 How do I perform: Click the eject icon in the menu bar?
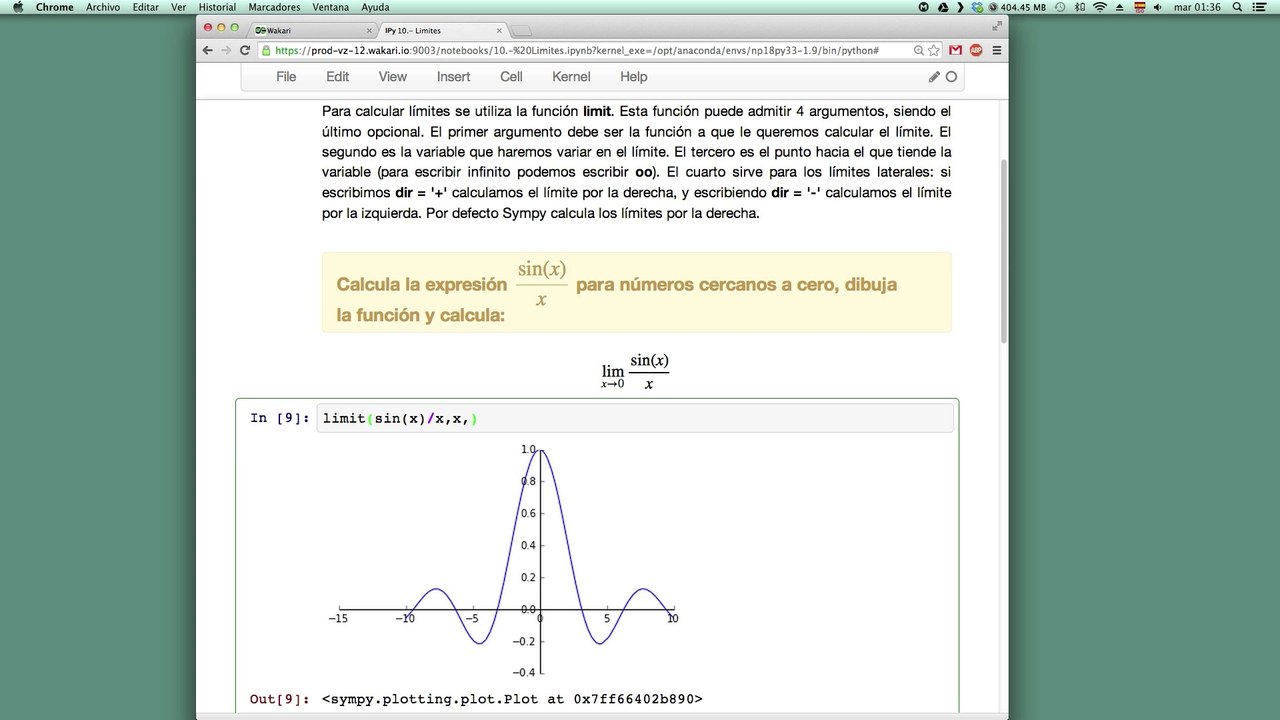pos(1120,7)
